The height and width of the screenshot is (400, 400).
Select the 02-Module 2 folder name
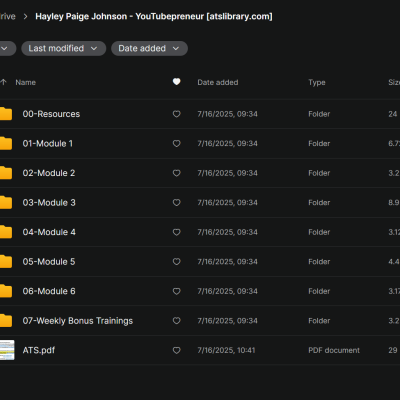pos(49,173)
